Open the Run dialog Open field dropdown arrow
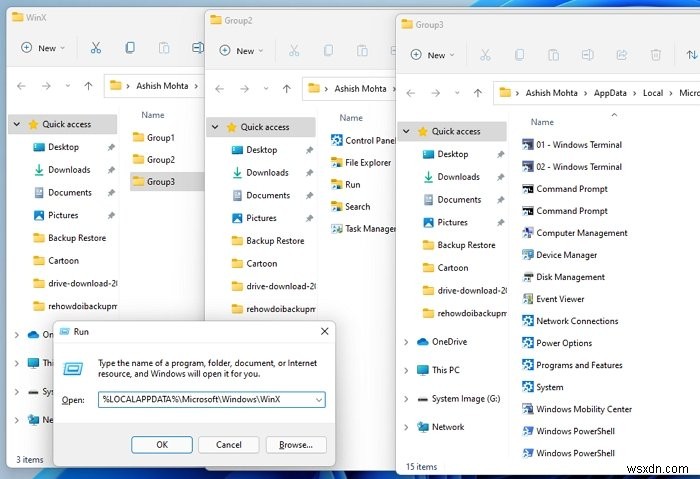Screen dimensions: 700x479 [x=319, y=400]
